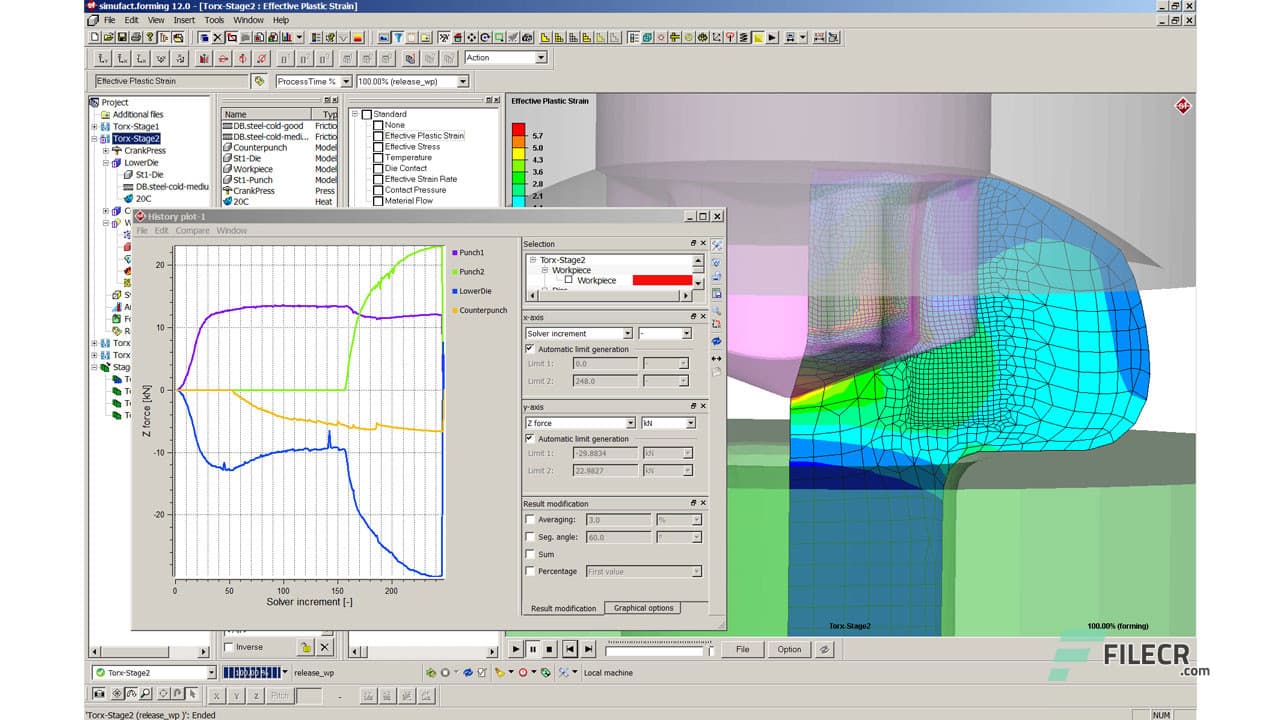Image resolution: width=1280 pixels, height=720 pixels.
Task: Click the Option button near playback controls
Action: pos(789,649)
